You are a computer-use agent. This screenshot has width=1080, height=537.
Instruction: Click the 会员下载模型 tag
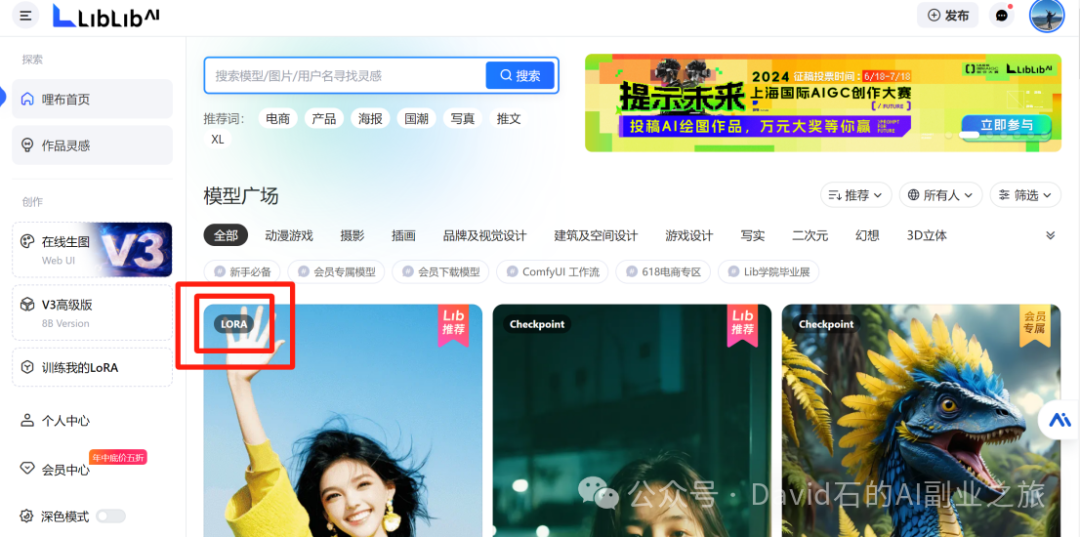441,272
